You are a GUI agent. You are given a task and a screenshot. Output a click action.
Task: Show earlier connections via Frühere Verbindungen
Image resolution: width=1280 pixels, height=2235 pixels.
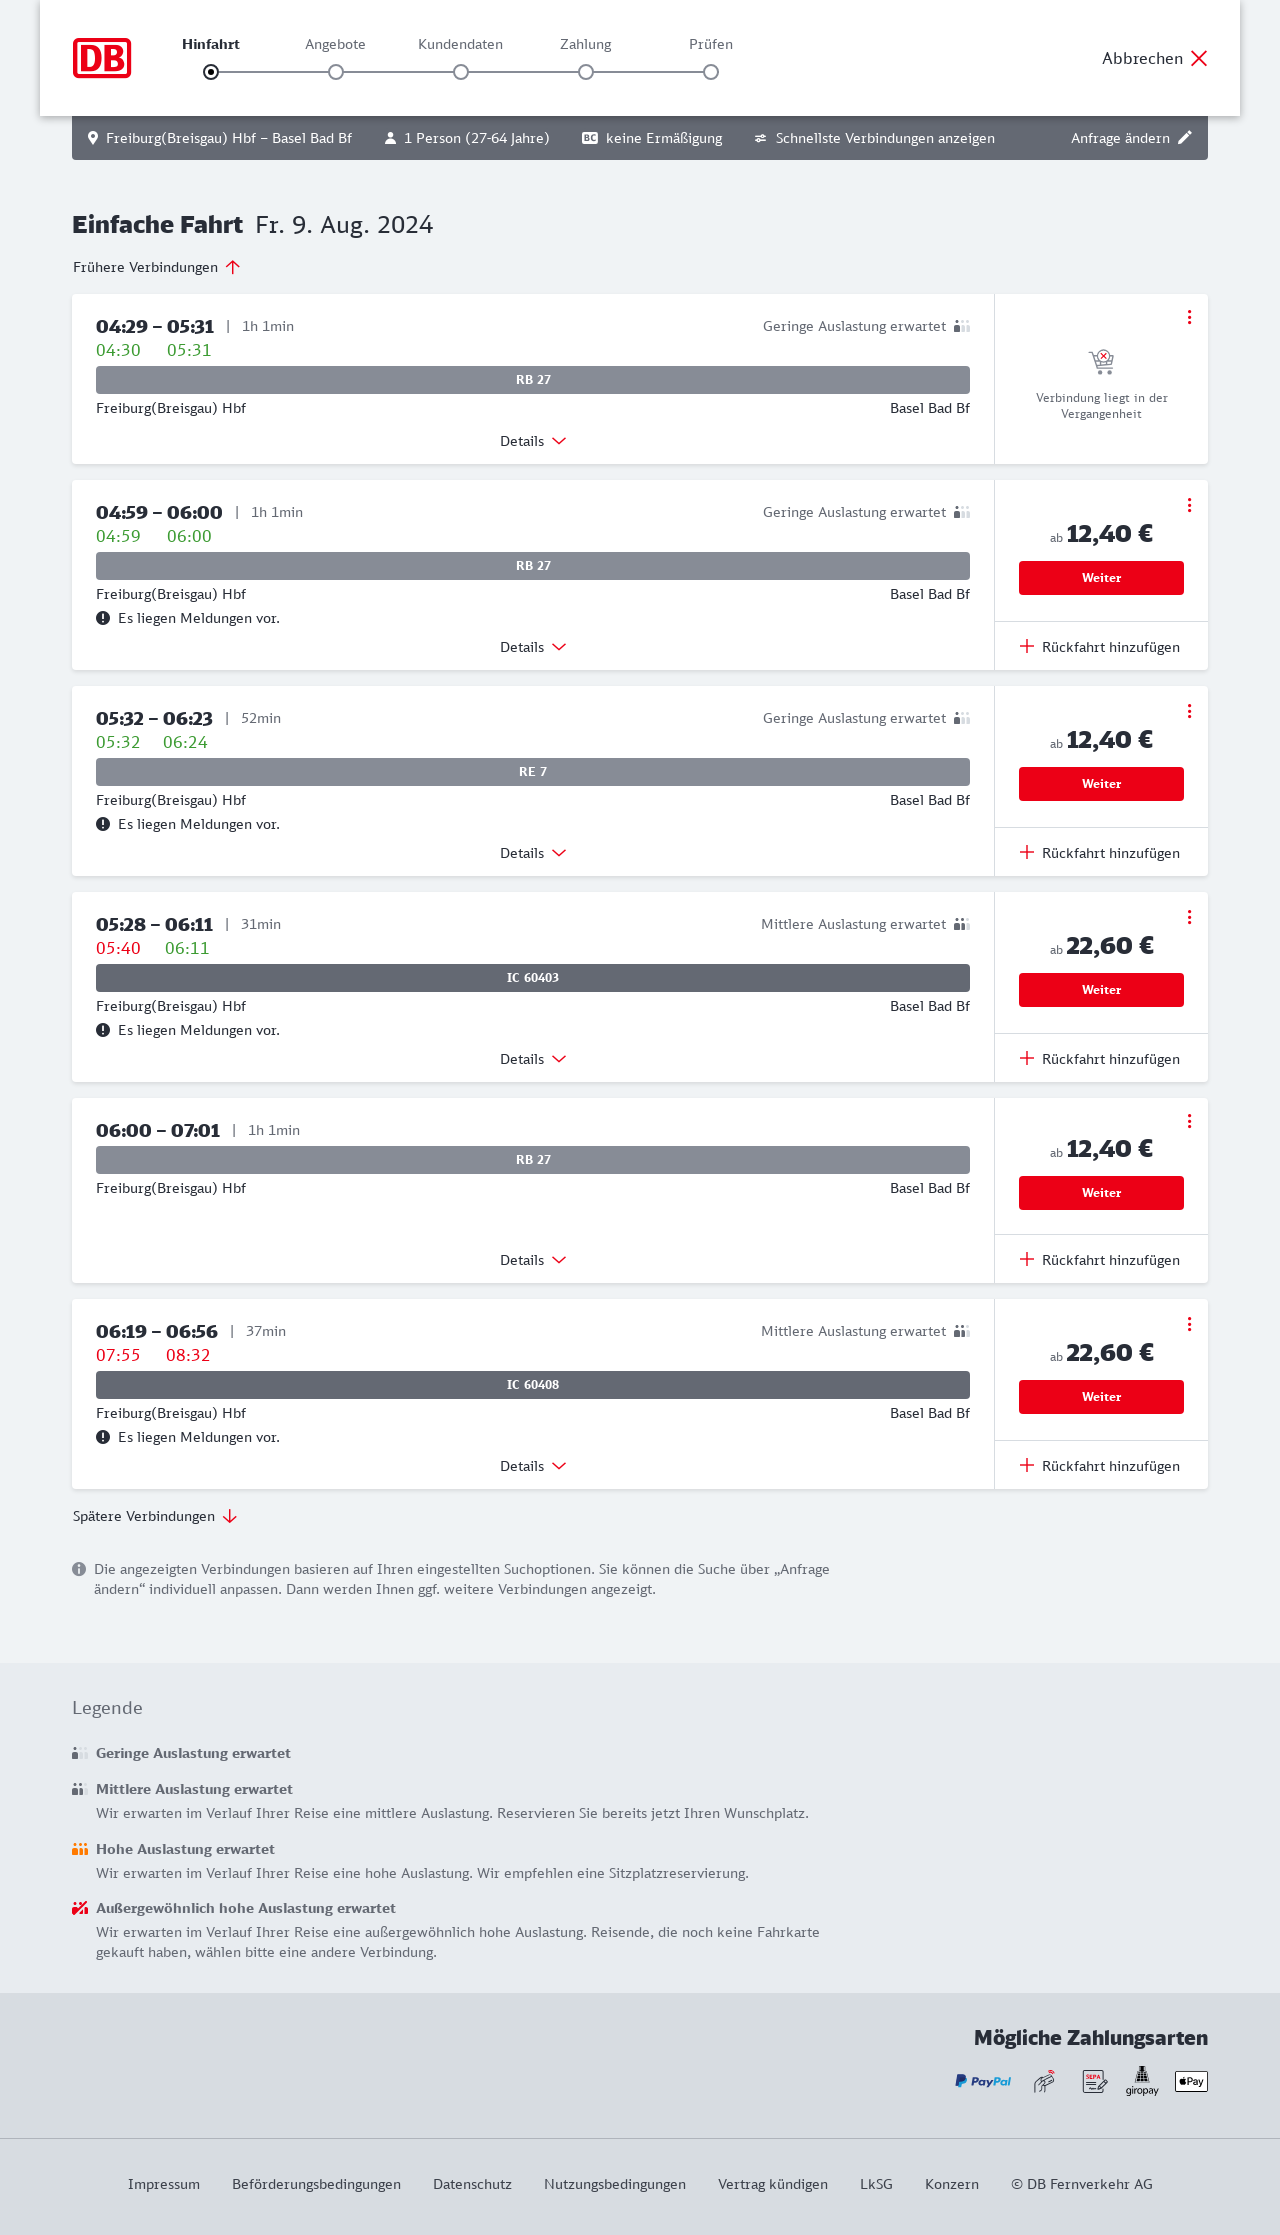click(x=157, y=267)
